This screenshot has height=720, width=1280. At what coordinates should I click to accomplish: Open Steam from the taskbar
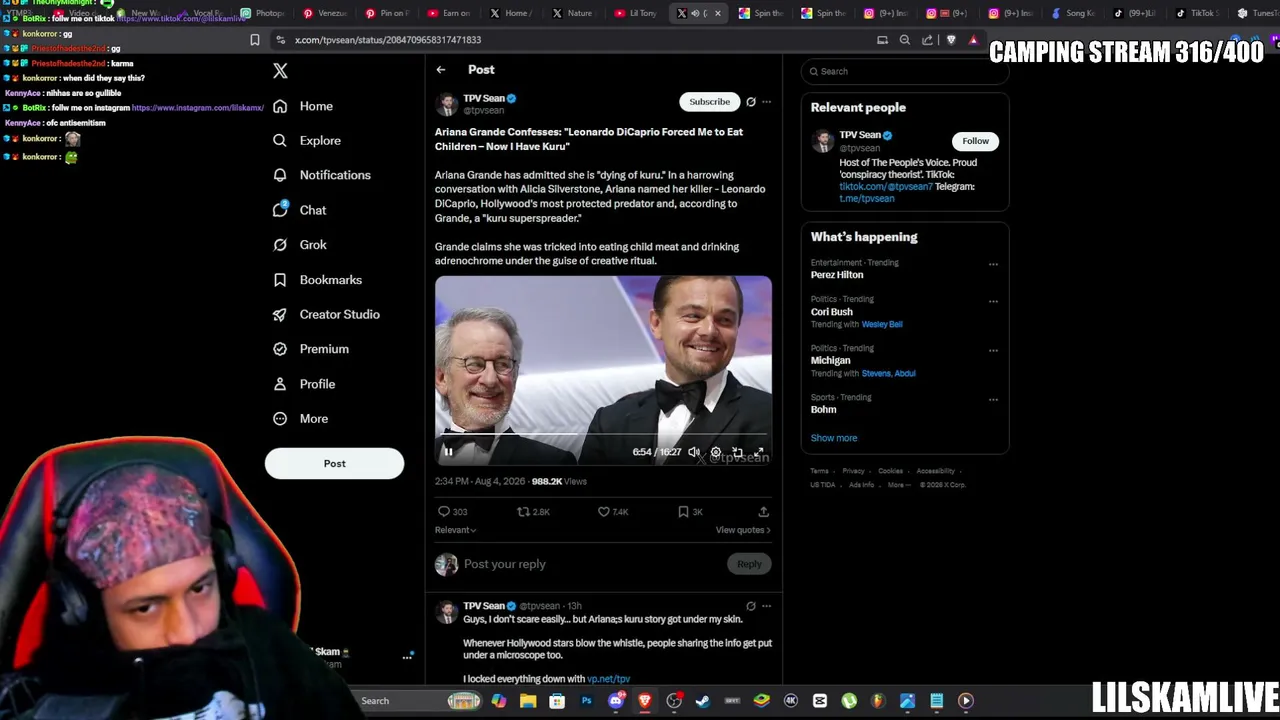[x=703, y=701]
